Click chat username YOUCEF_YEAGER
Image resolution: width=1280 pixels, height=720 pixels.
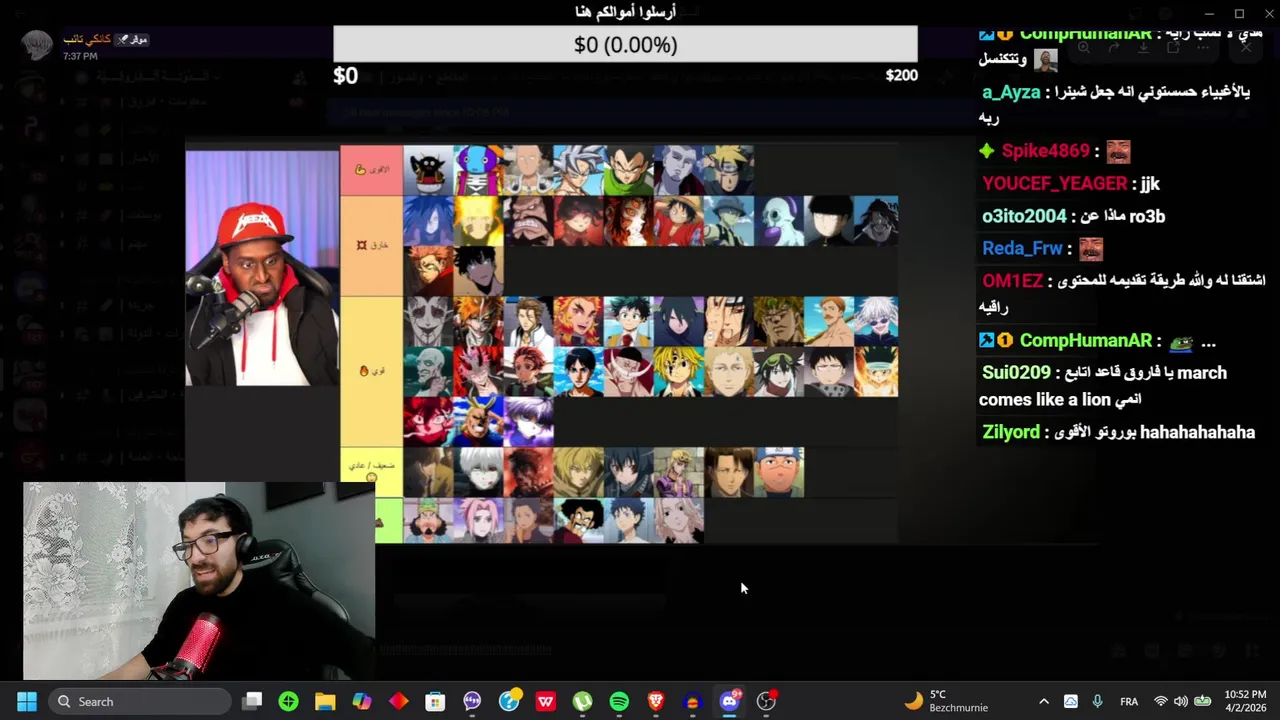coord(1054,183)
